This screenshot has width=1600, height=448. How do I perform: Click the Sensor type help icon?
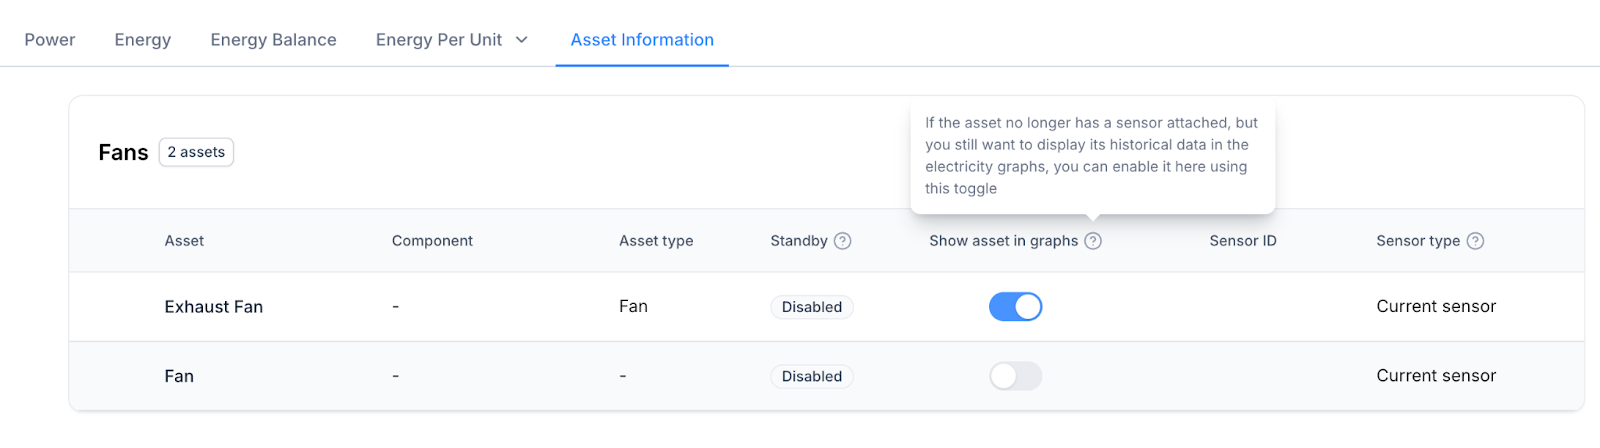coord(1475,241)
